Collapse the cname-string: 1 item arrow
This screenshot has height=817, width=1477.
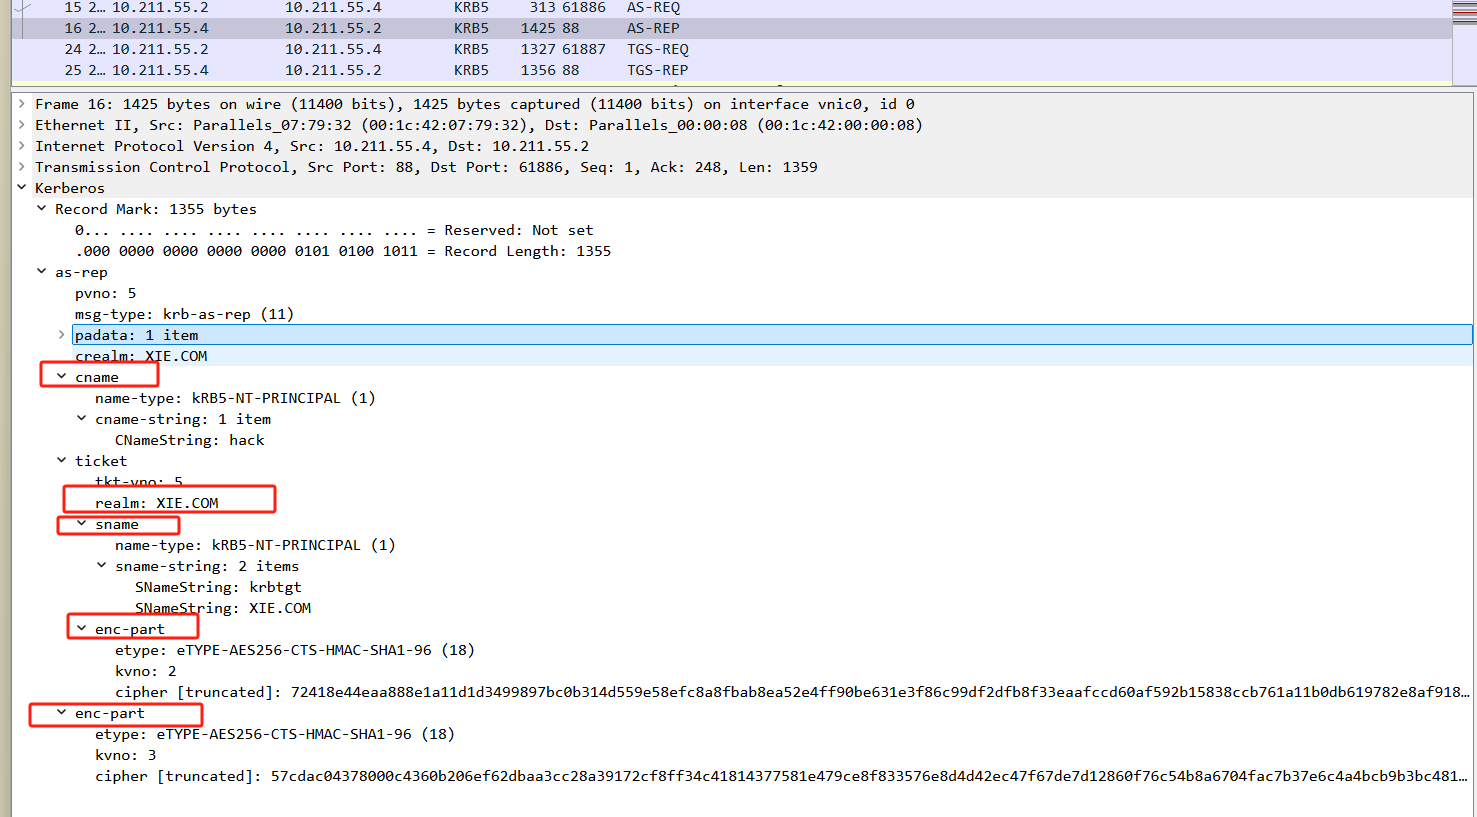(81, 419)
